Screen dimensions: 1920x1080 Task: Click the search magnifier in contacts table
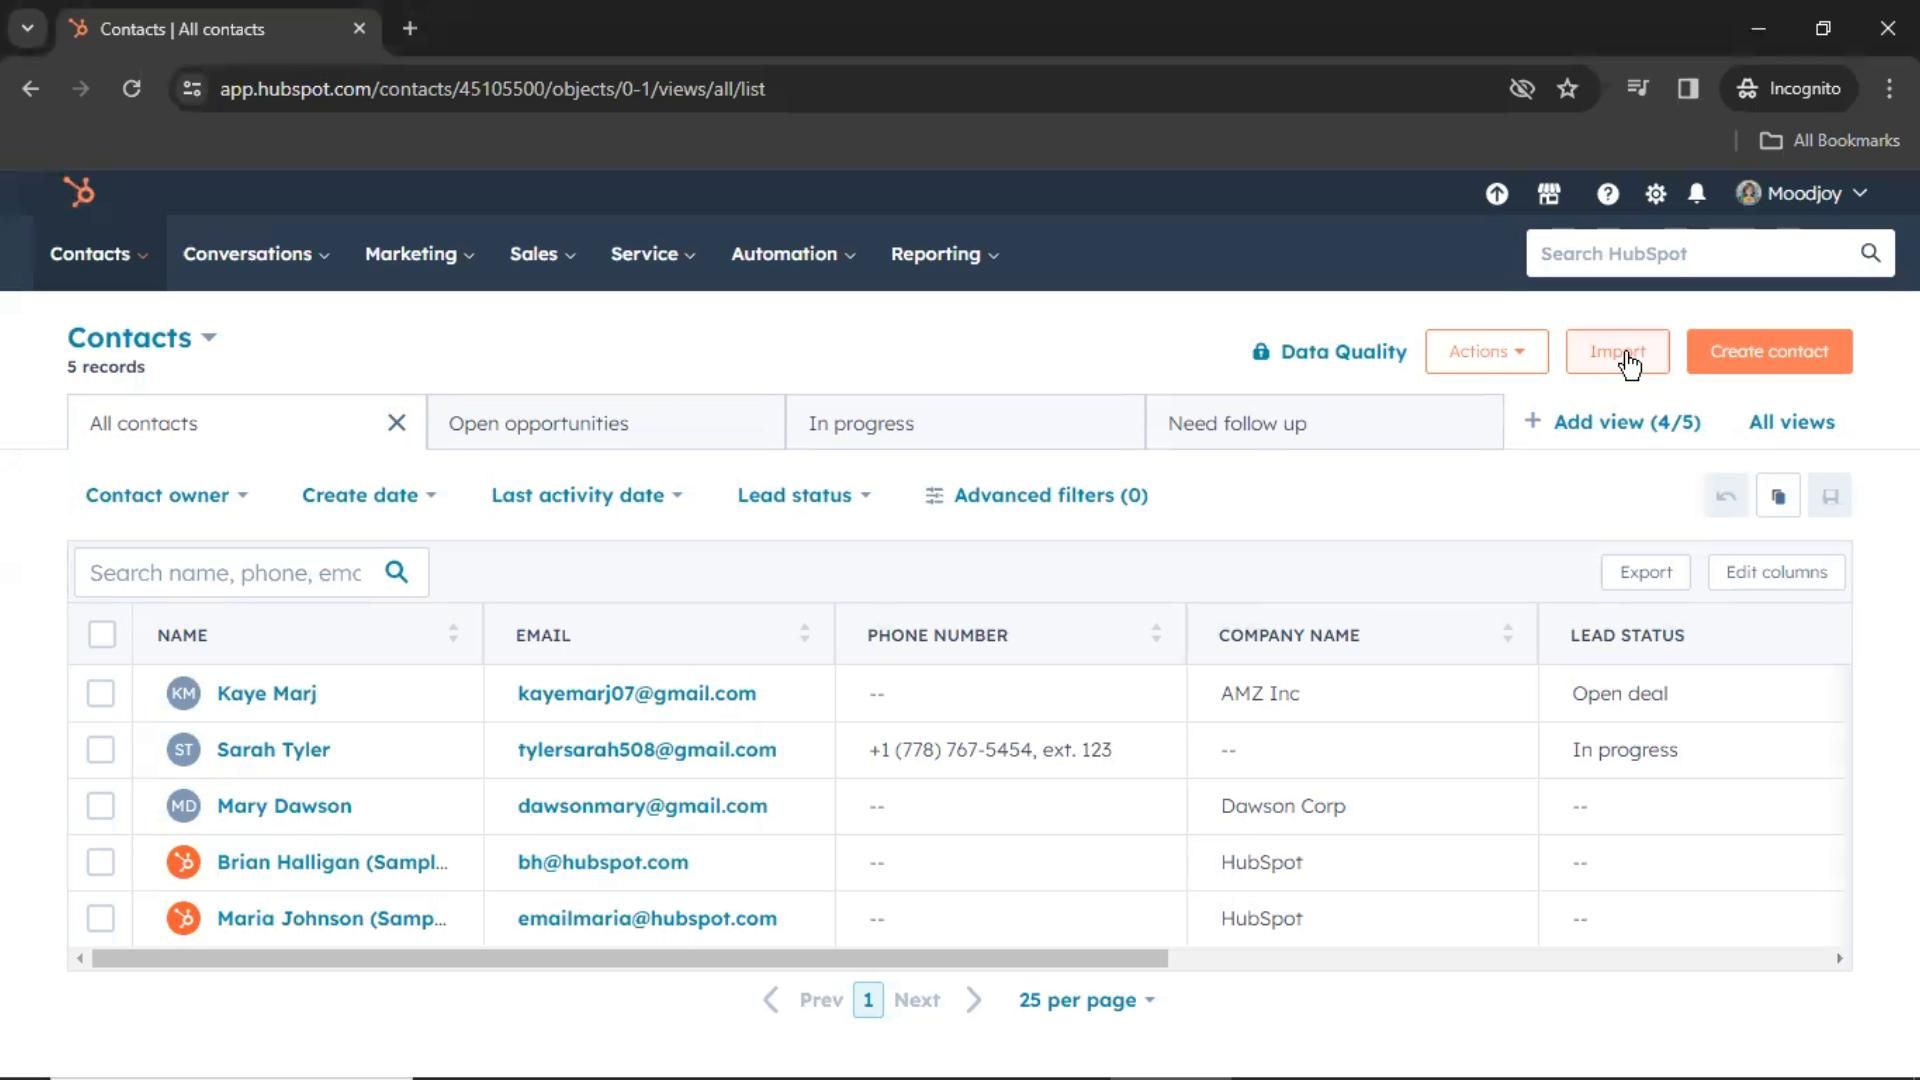[x=397, y=572]
